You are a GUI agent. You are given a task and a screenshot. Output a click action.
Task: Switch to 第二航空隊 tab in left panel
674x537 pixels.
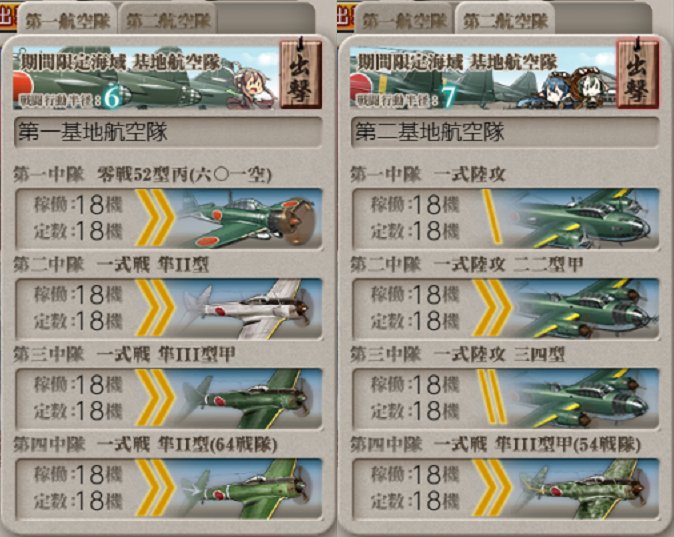click(168, 21)
